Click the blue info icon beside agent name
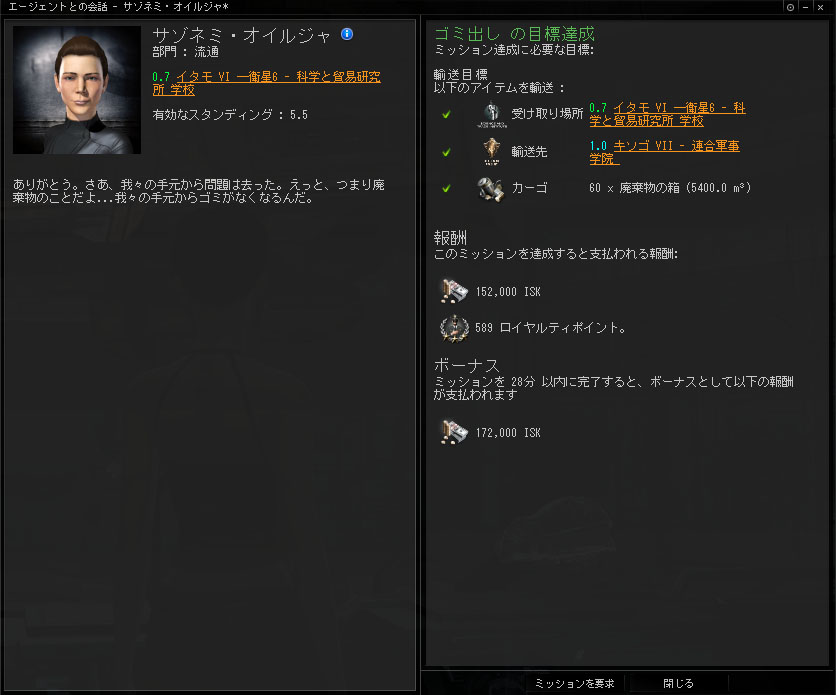This screenshot has width=836, height=695. 347,34
